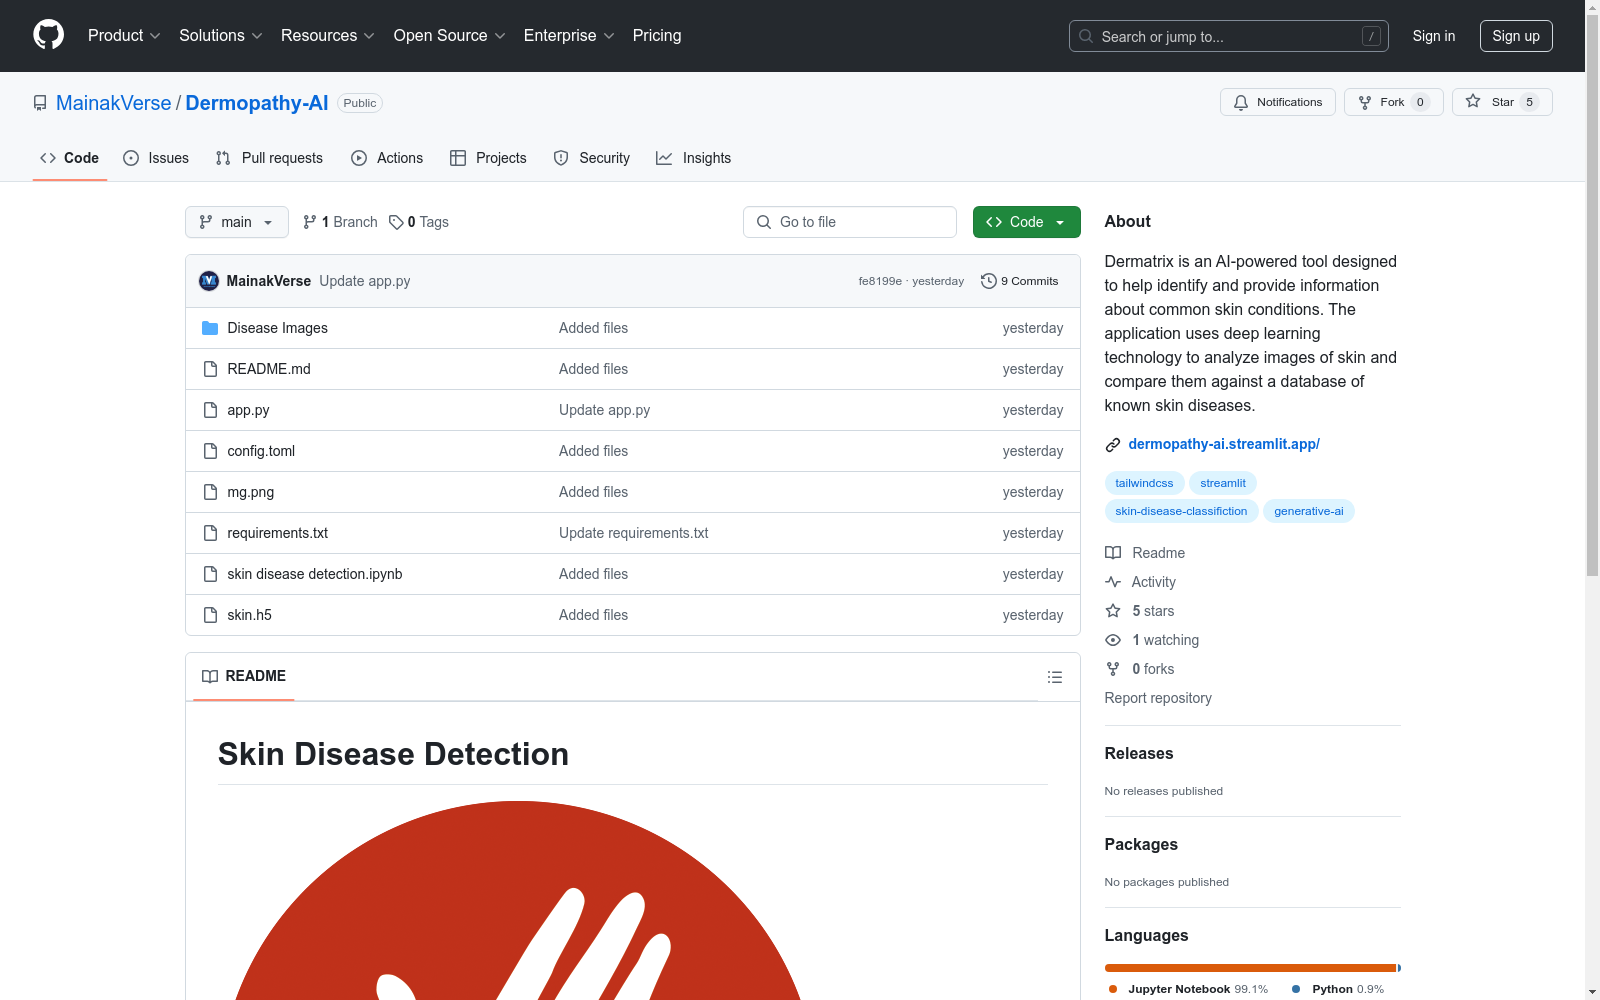Switch to the Security tab
This screenshot has width=1600, height=1000.
pyautogui.click(x=592, y=158)
